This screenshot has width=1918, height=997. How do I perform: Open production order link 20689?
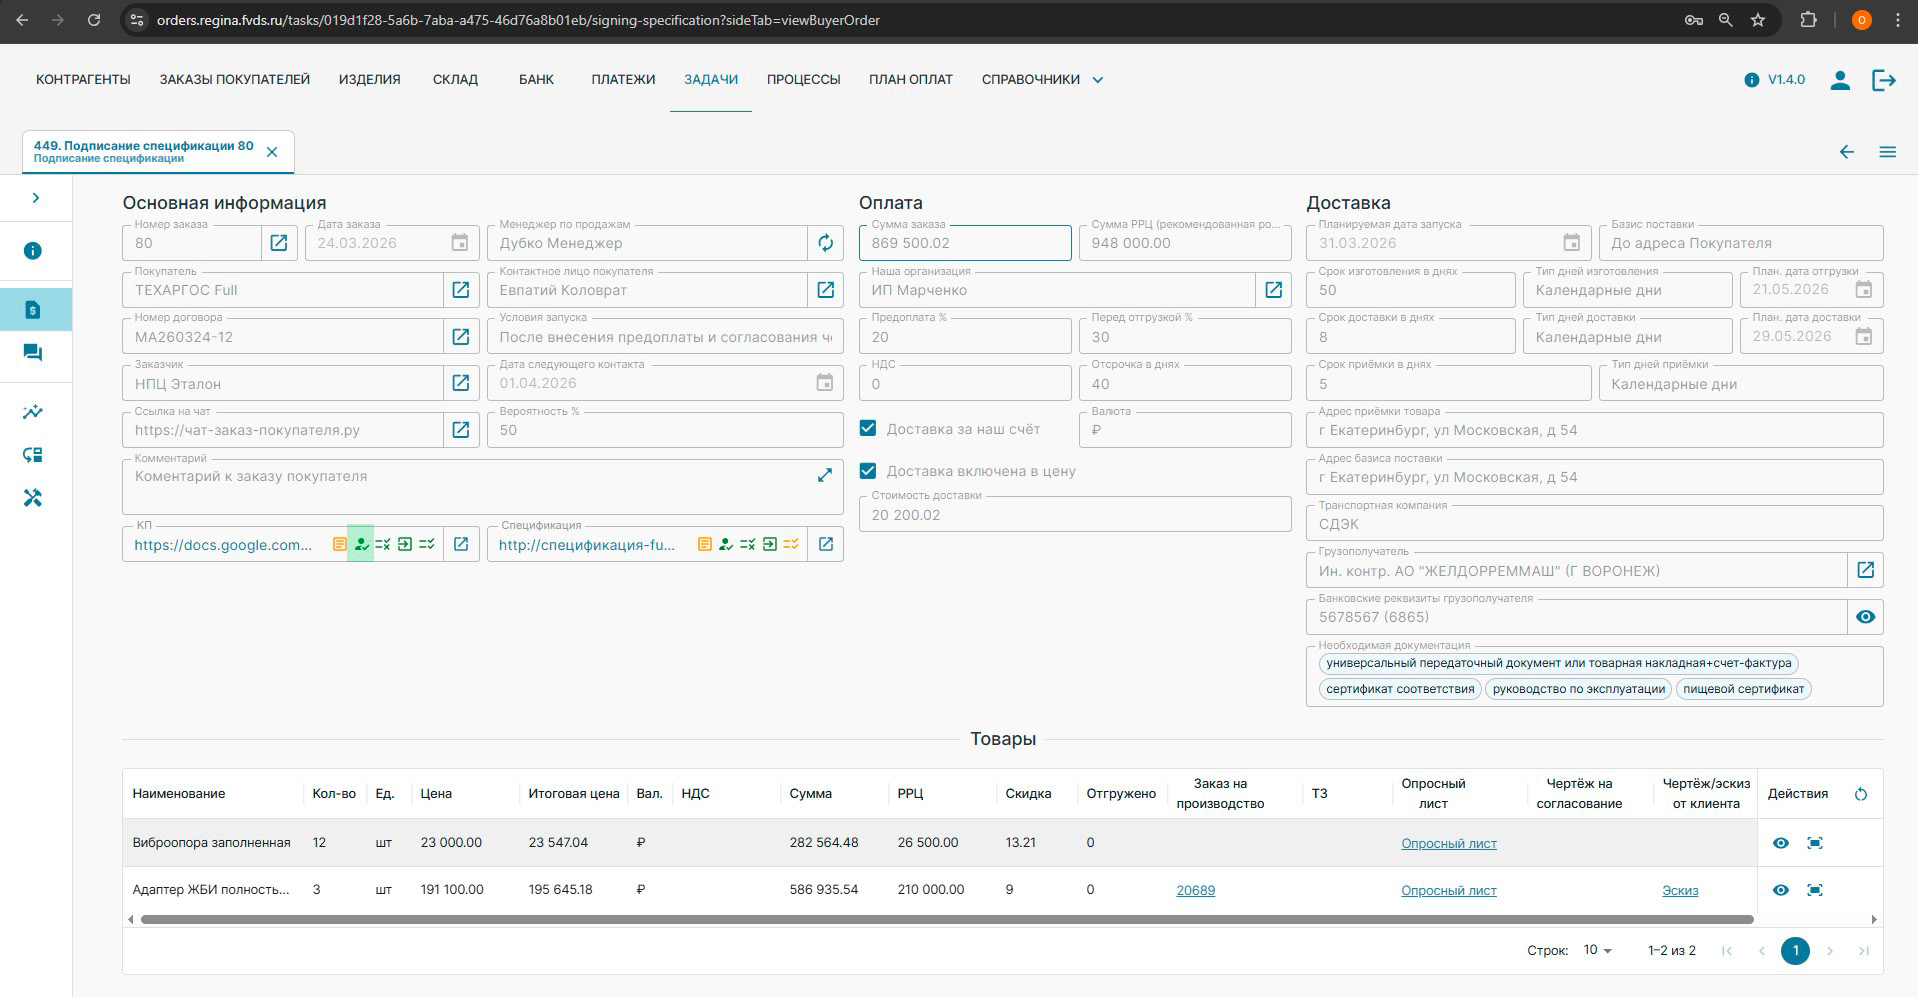(x=1196, y=890)
